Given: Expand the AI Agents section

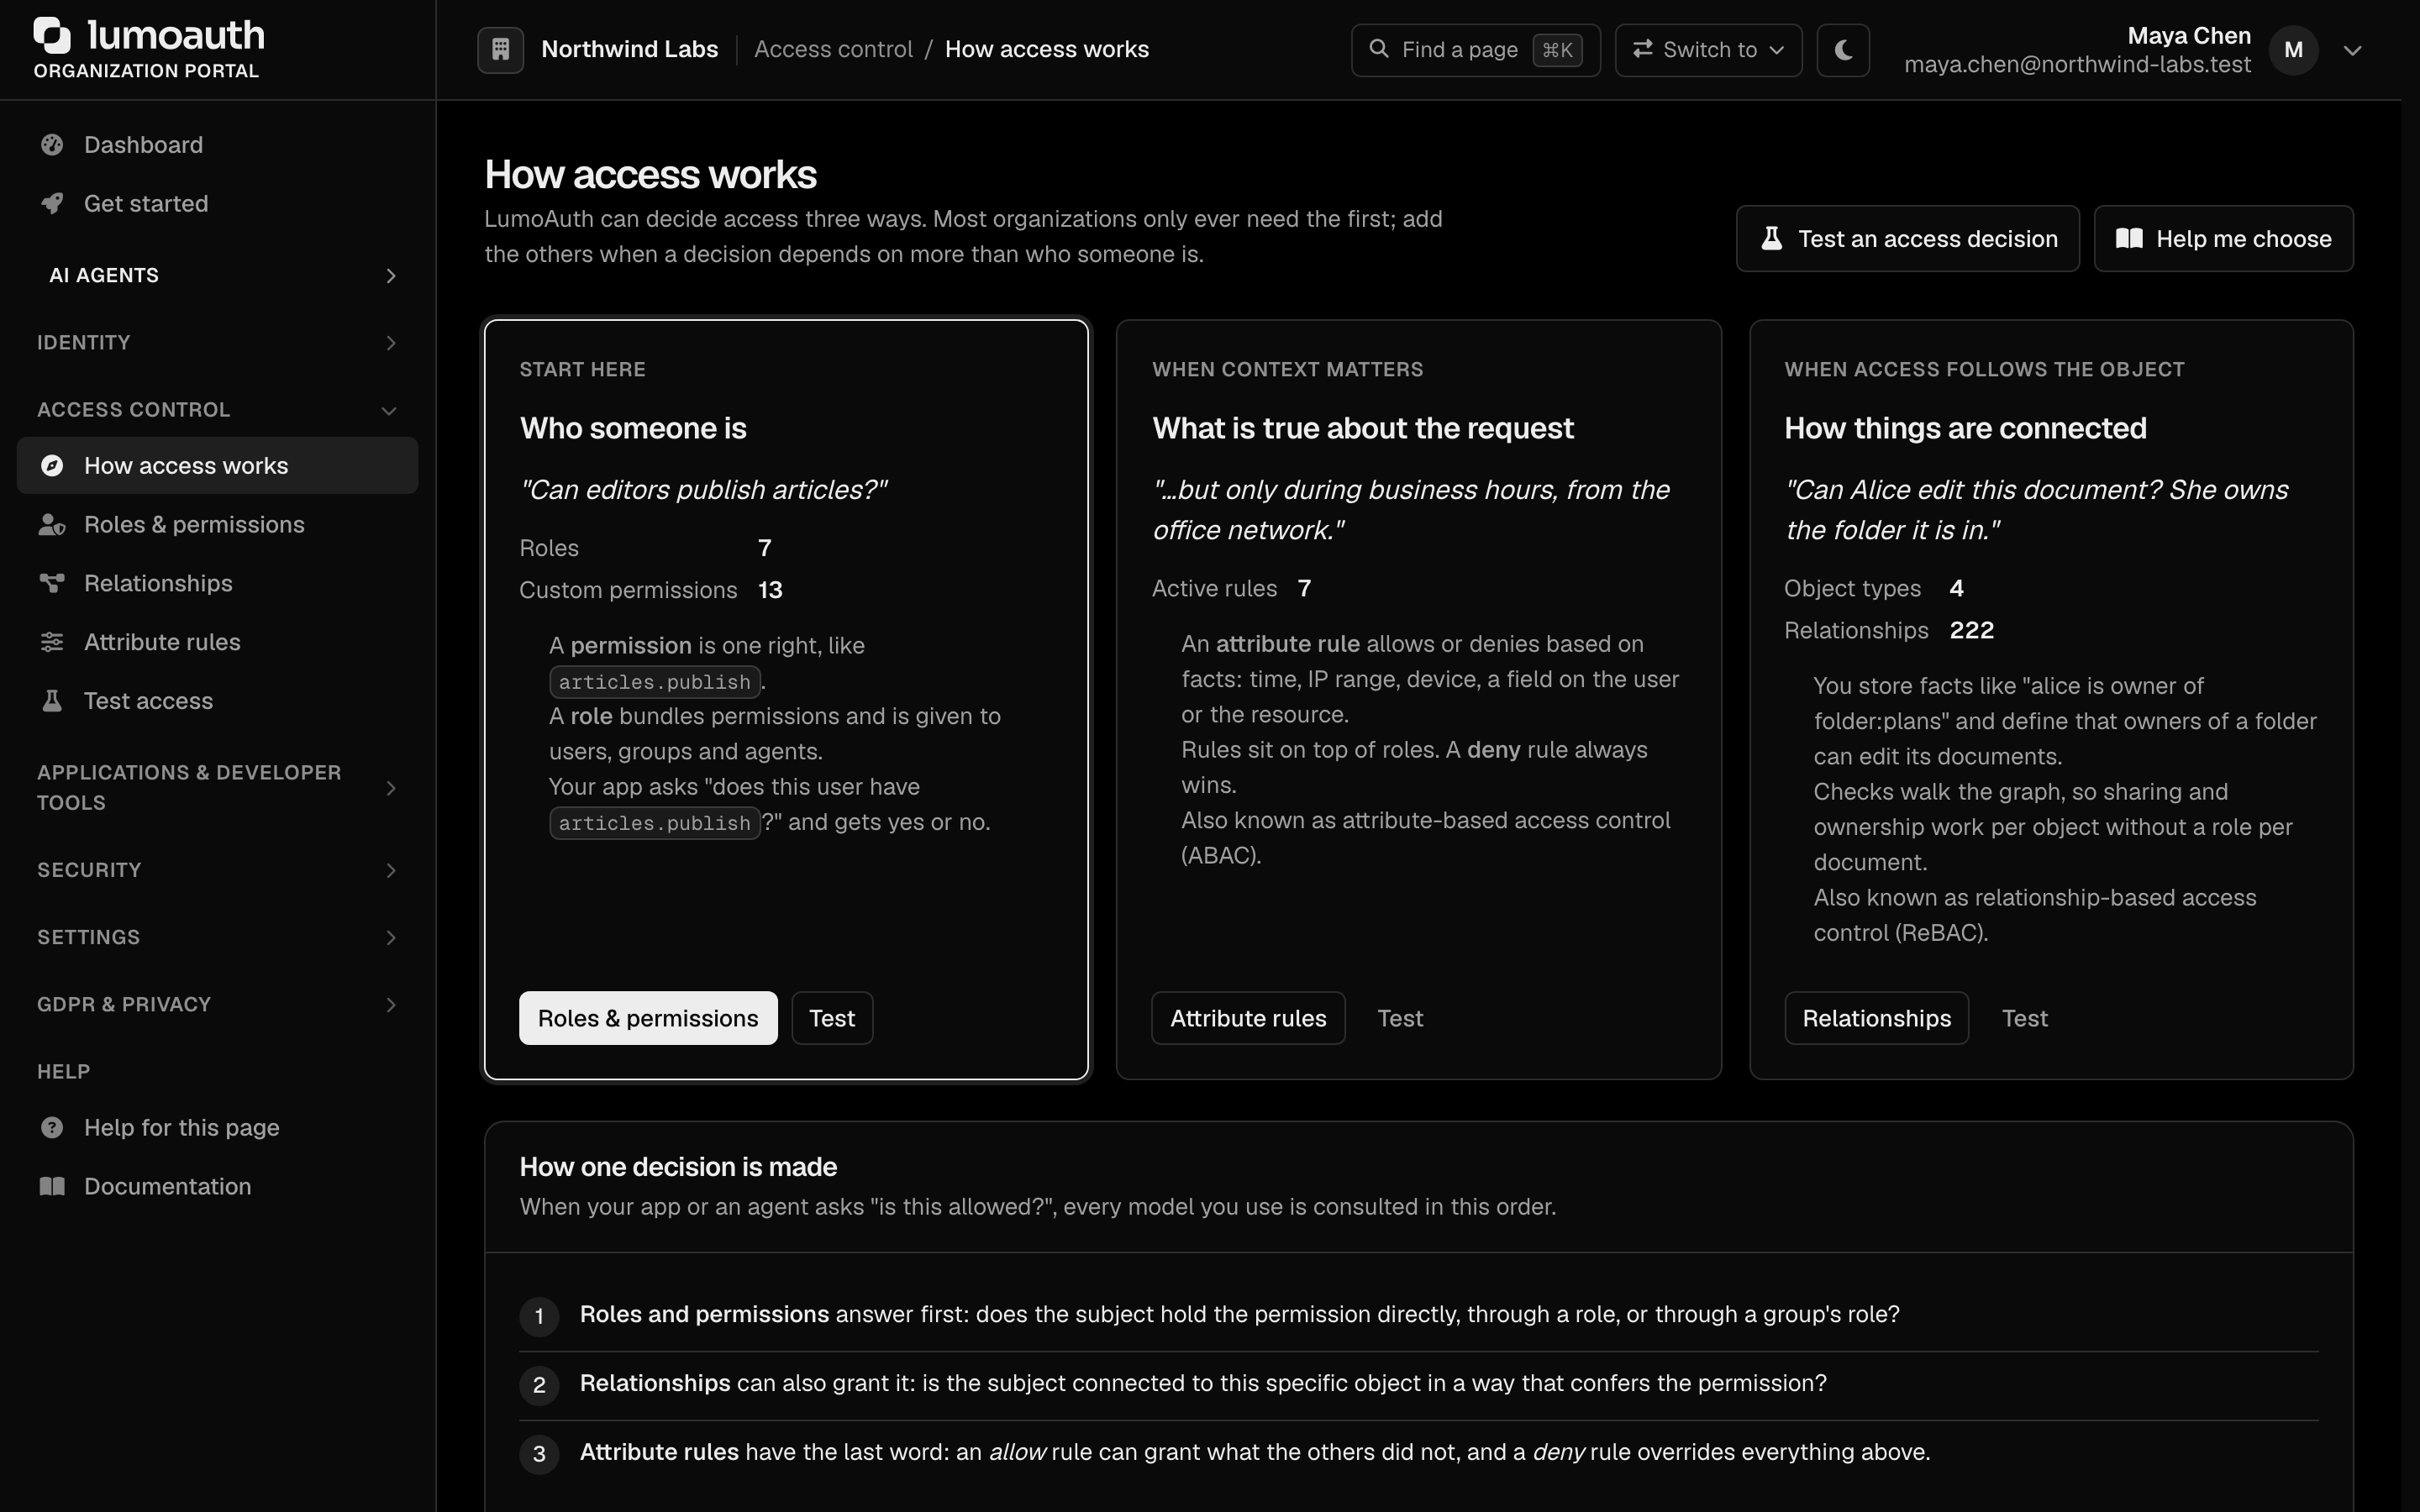Looking at the screenshot, I should pyautogui.click(x=217, y=275).
